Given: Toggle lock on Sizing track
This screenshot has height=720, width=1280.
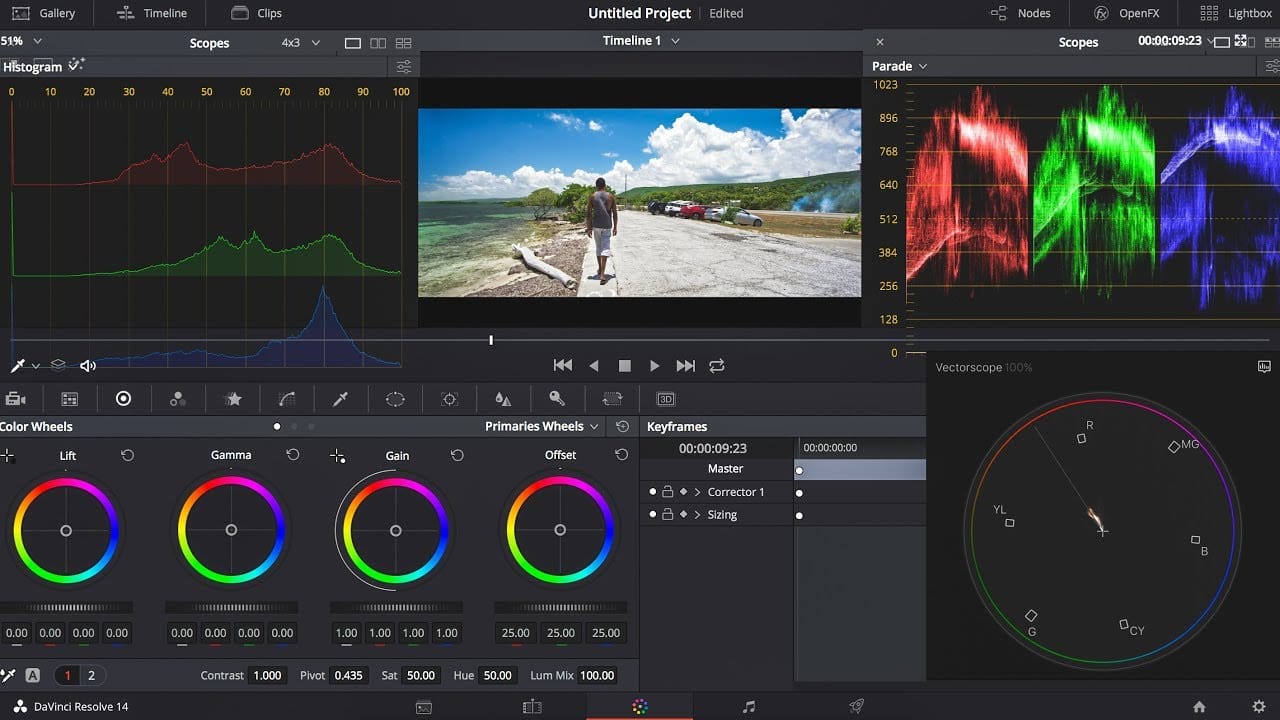Looking at the screenshot, I should (668, 515).
